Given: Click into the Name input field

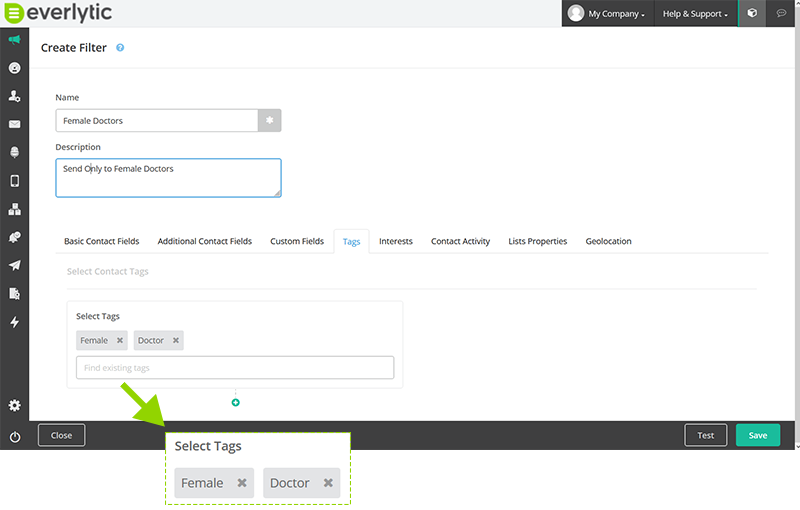Looking at the screenshot, I should tap(157, 120).
